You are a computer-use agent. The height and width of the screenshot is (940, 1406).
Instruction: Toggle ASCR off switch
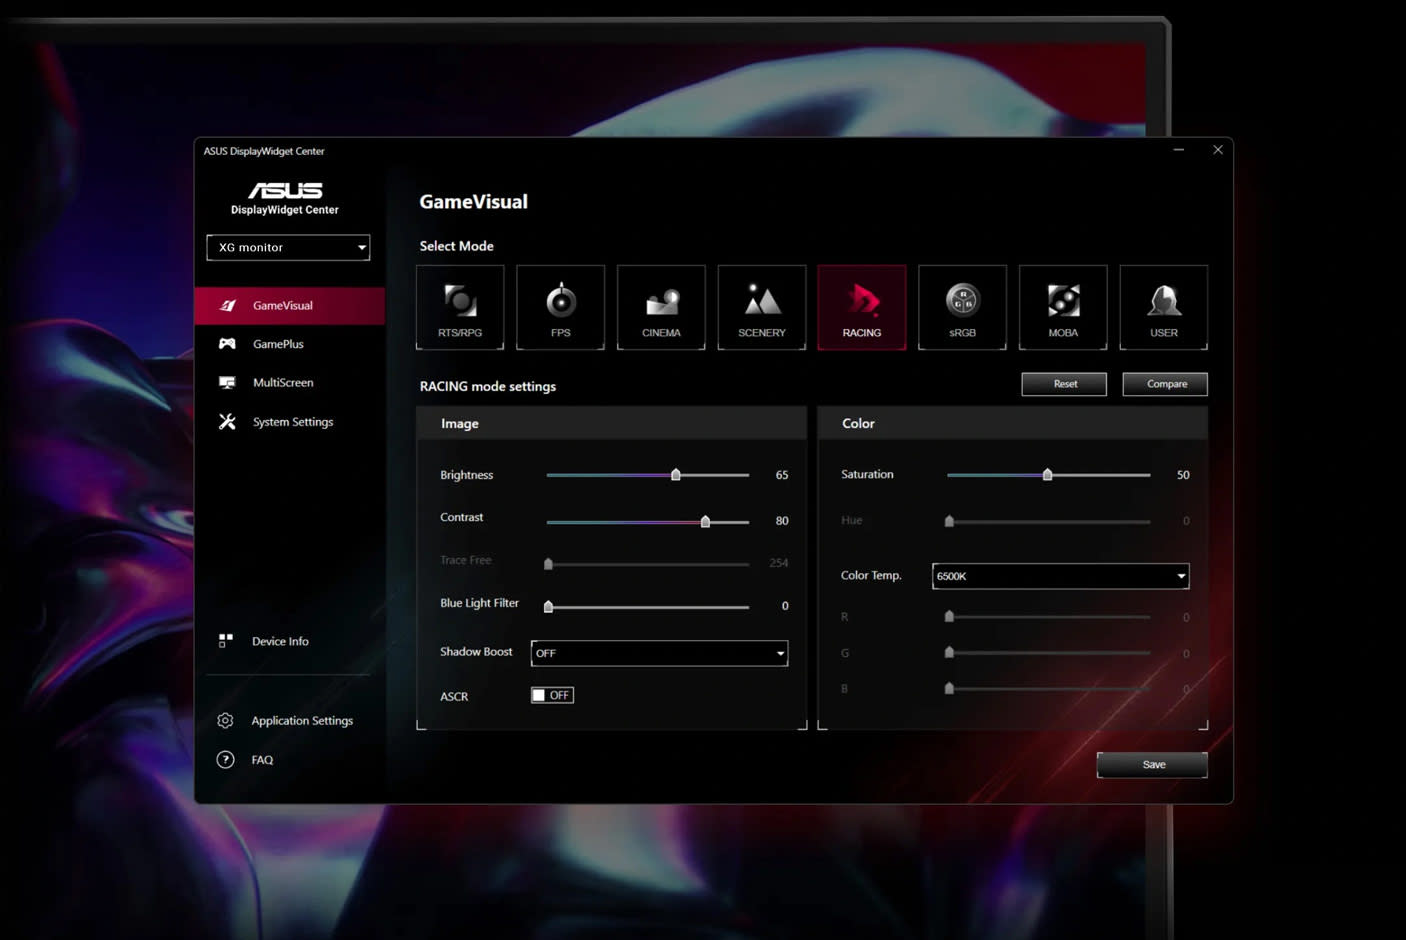coord(552,694)
